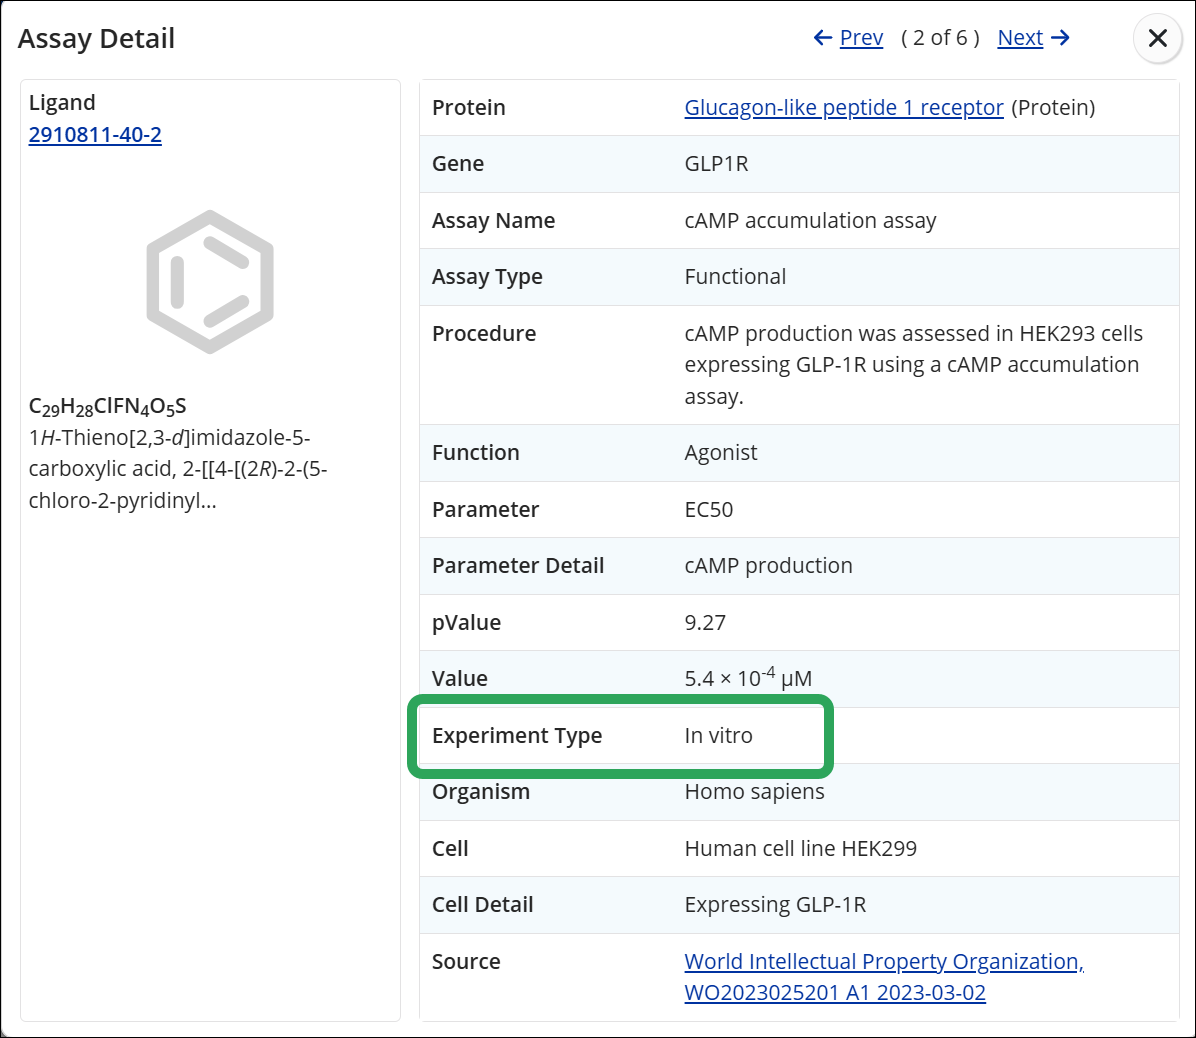Click the Protein row label
This screenshot has width=1196, height=1038.
point(468,108)
